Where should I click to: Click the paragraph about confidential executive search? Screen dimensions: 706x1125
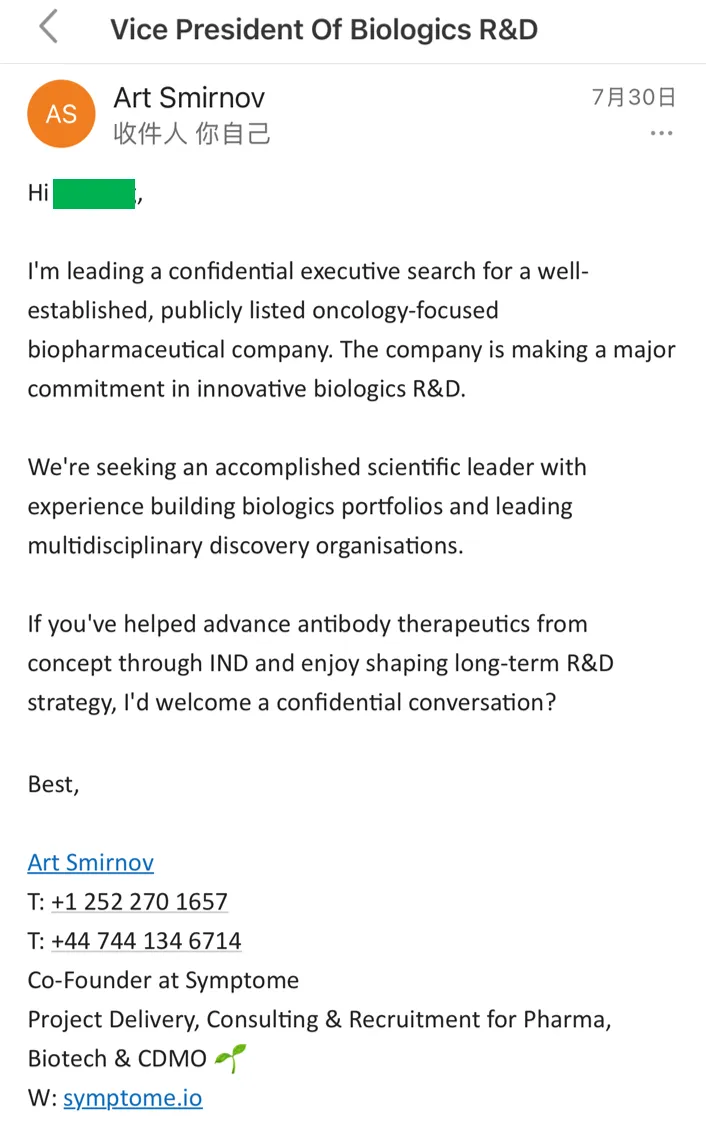(352, 330)
